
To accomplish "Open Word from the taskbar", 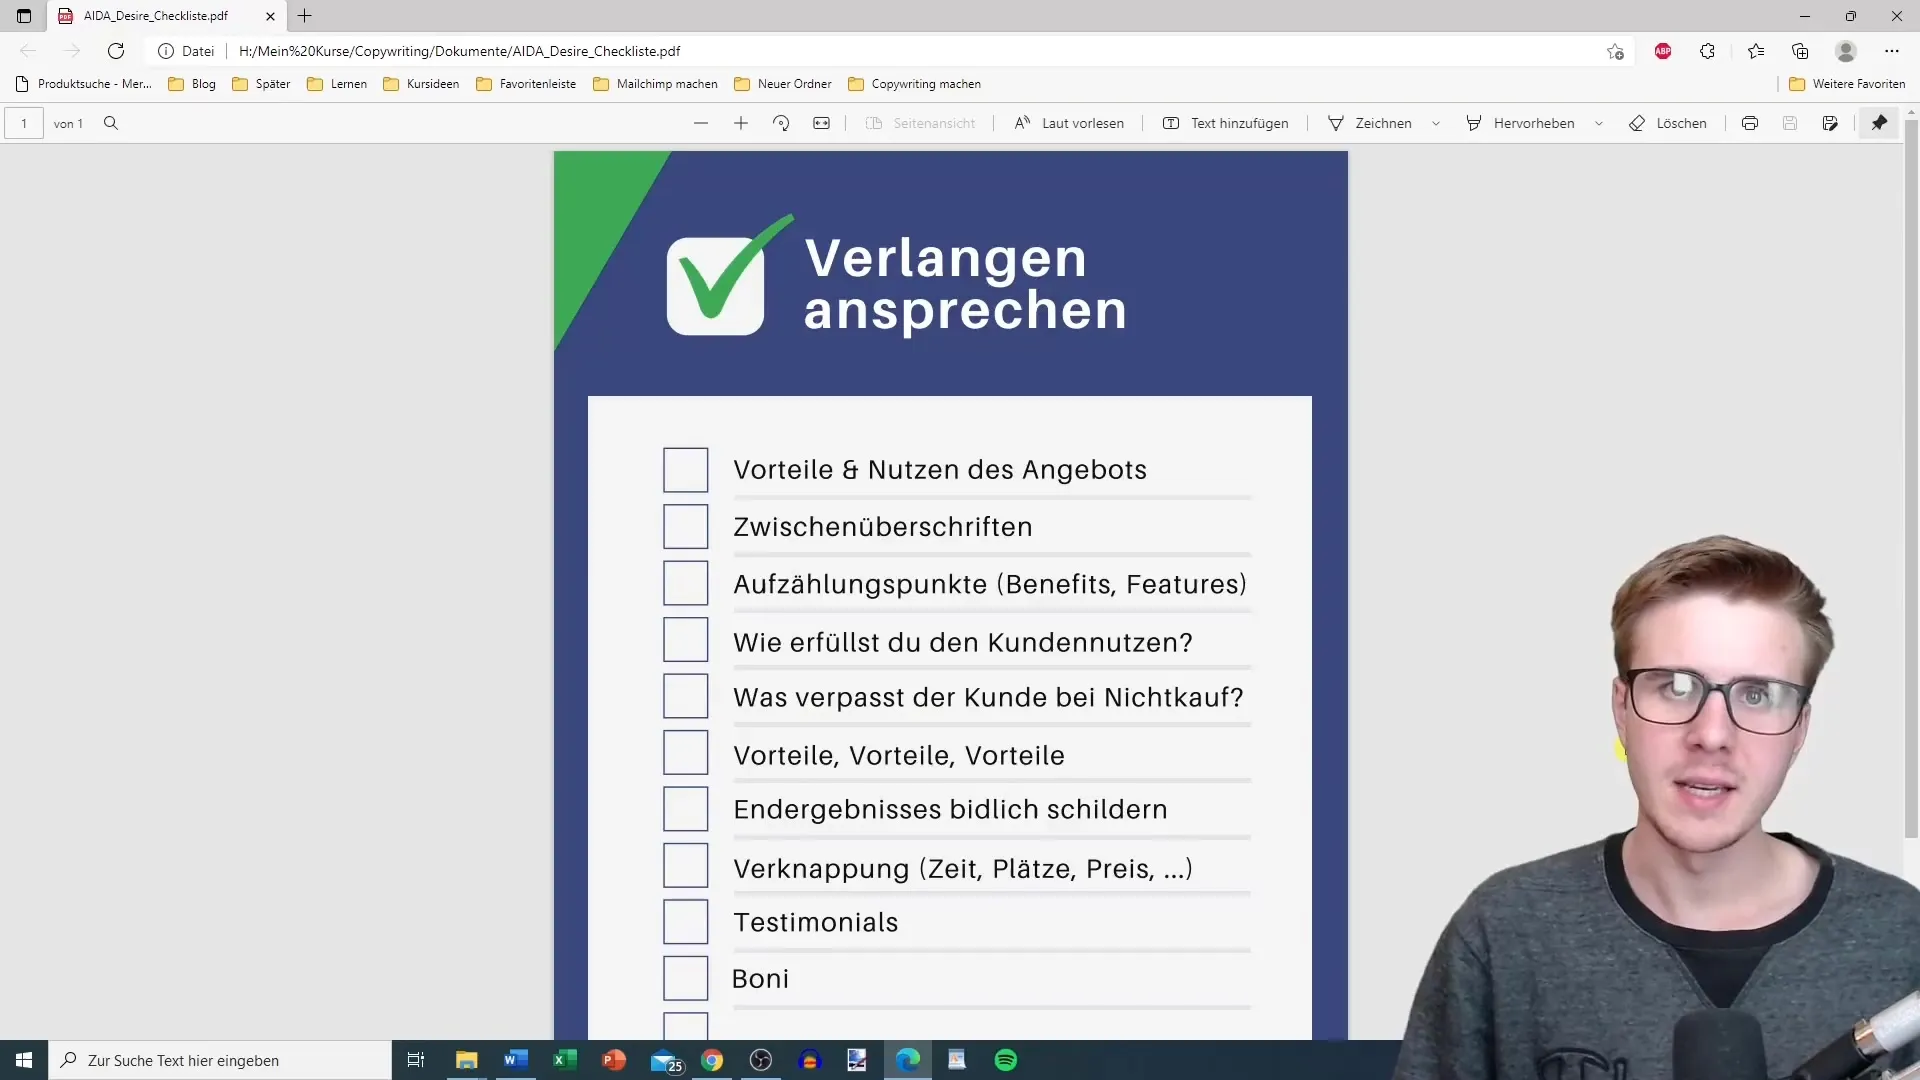I will [x=516, y=1060].
